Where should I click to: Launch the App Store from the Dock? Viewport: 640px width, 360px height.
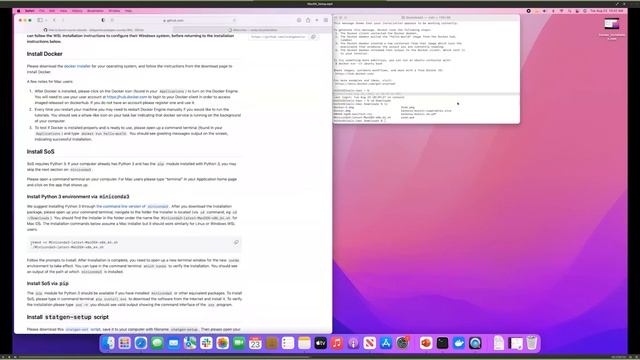tap(386, 343)
